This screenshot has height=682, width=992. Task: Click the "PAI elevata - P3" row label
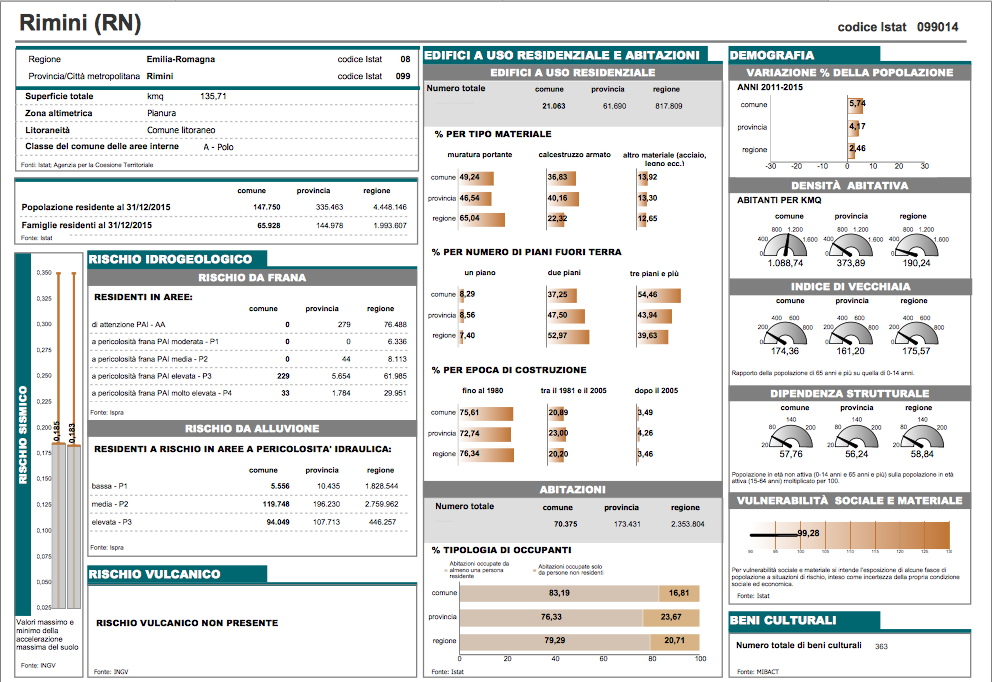152,376
